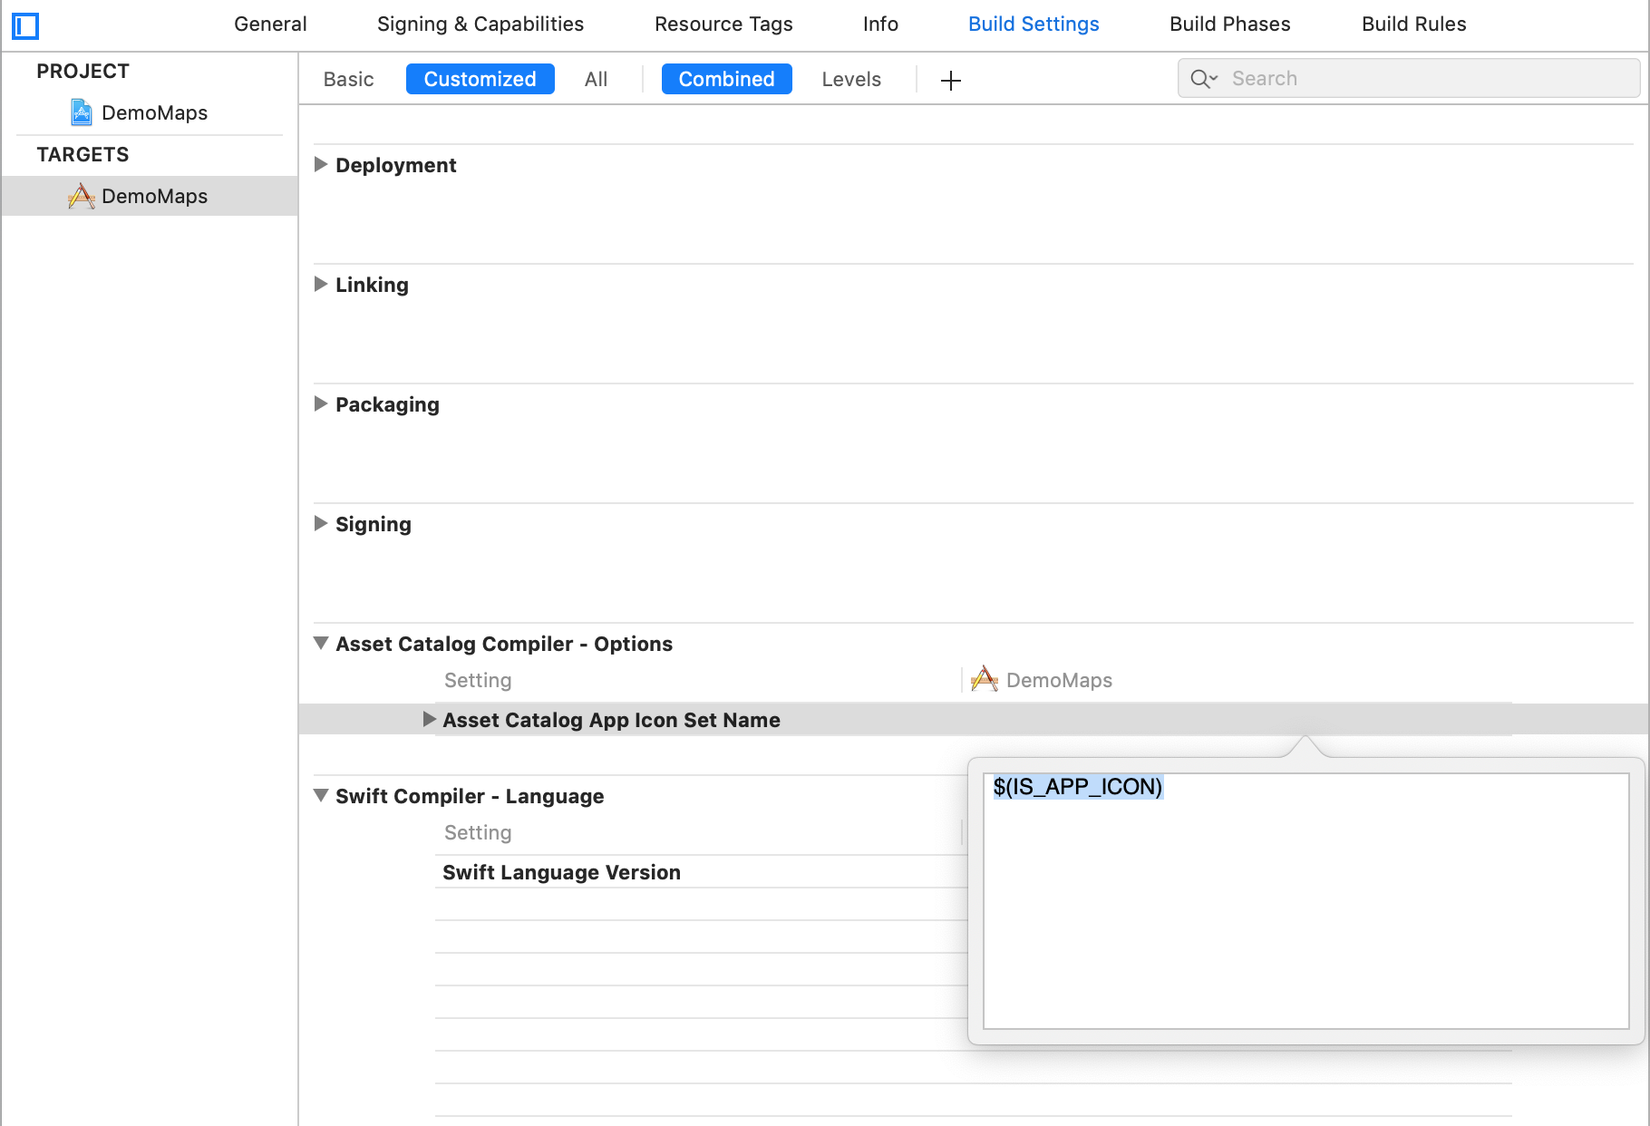Expand Asset Catalog App Icon Set Name row
The image size is (1650, 1126).
tap(429, 720)
